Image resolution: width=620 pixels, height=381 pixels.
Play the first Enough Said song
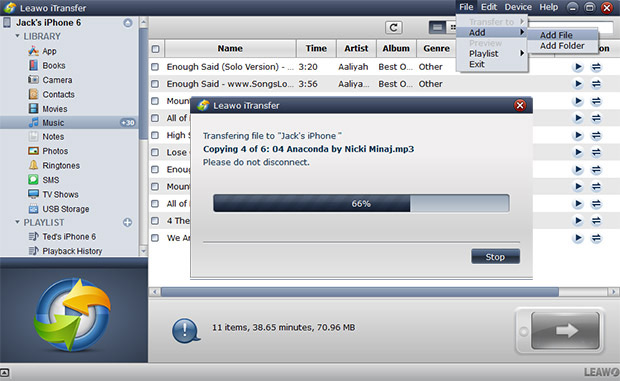coord(578,67)
